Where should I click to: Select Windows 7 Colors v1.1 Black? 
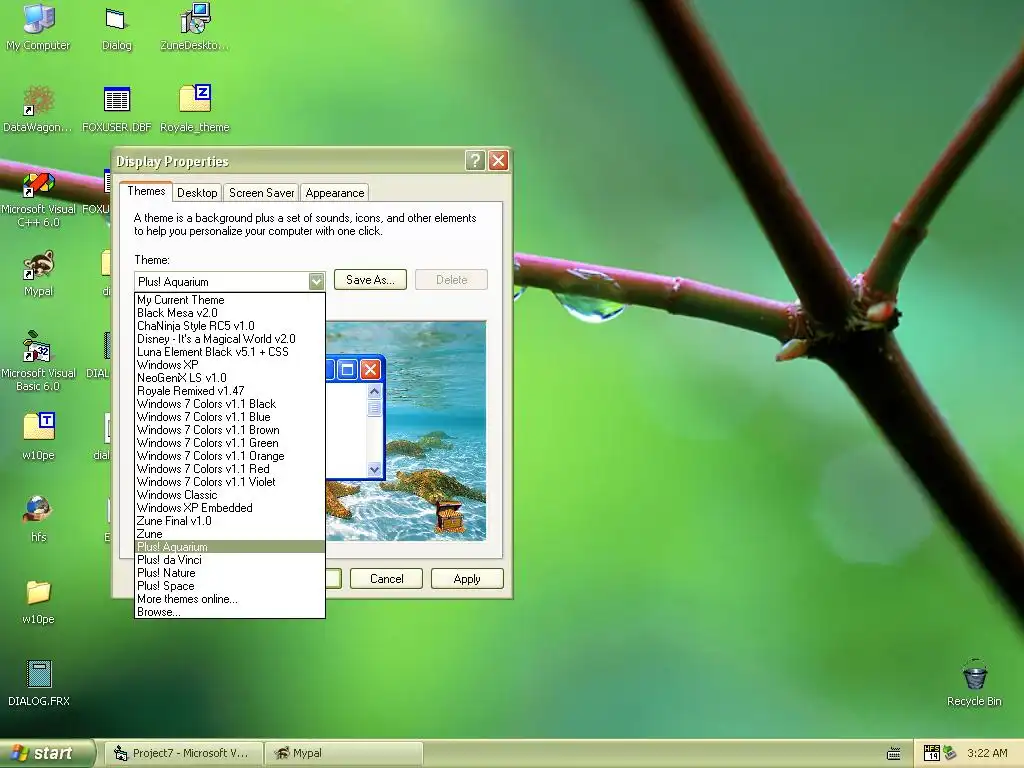pos(230,404)
